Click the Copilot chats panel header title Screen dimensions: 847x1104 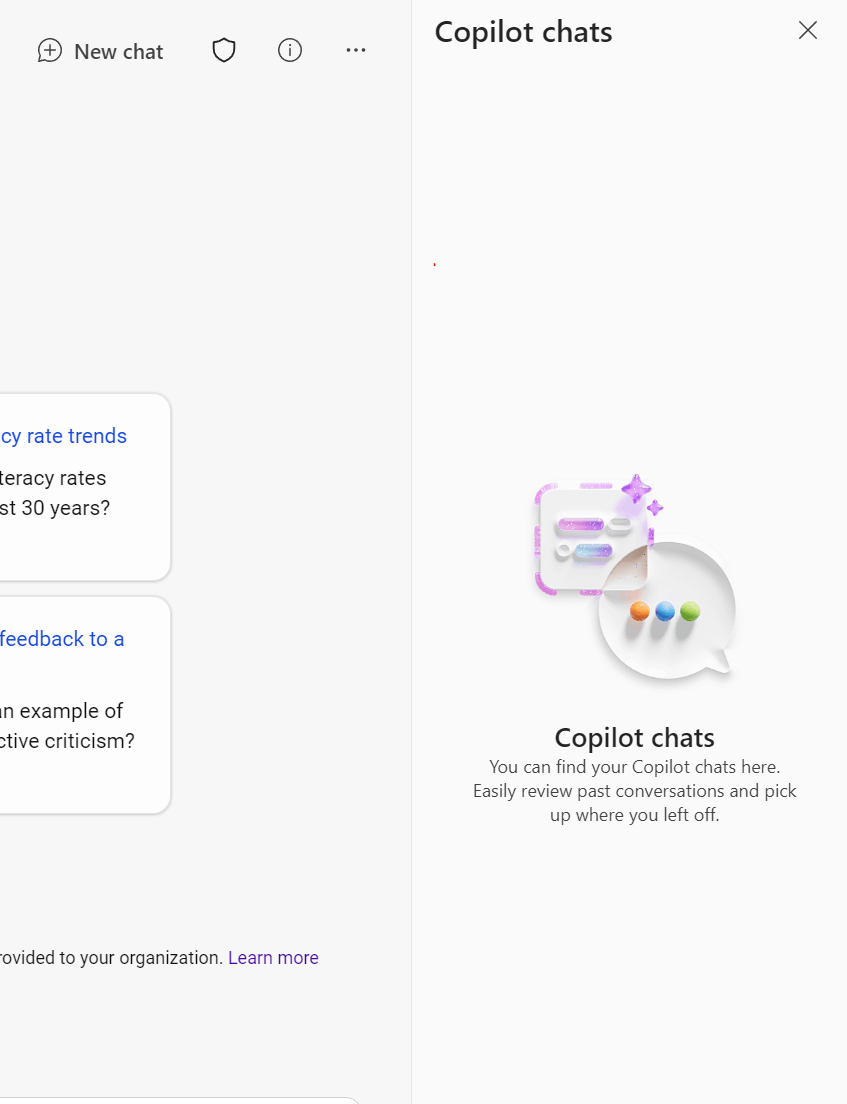[x=523, y=32]
